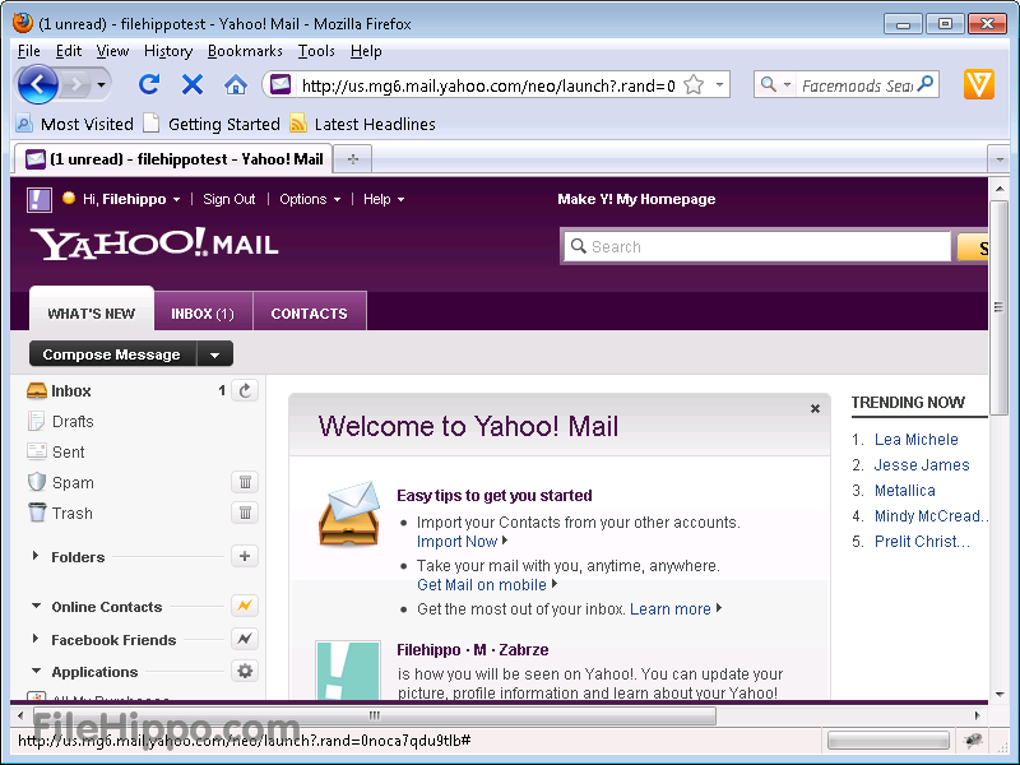Click the Compose Message button
The height and width of the screenshot is (765, 1020).
[x=111, y=355]
